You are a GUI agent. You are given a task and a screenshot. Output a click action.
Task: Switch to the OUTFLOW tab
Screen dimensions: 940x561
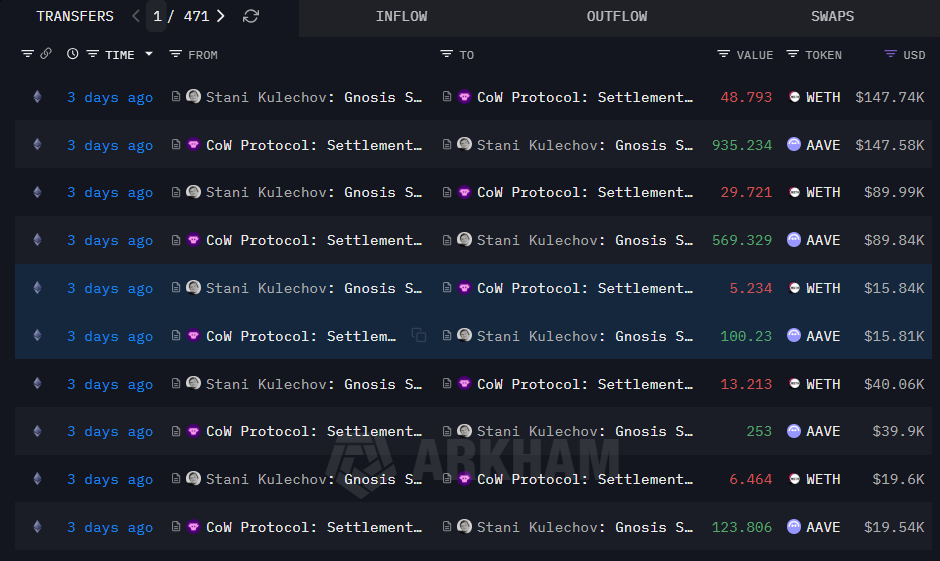coord(617,17)
